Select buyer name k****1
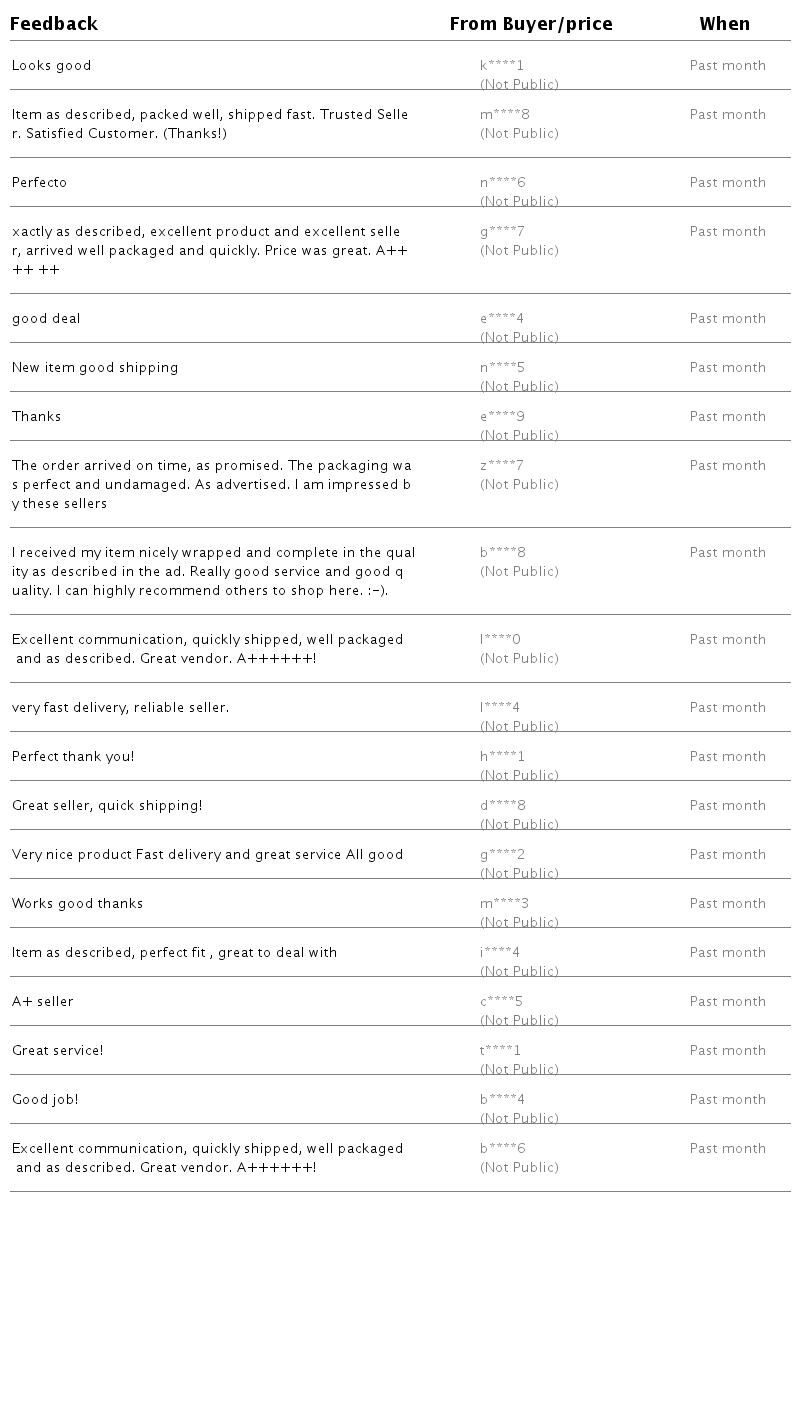 coord(502,66)
